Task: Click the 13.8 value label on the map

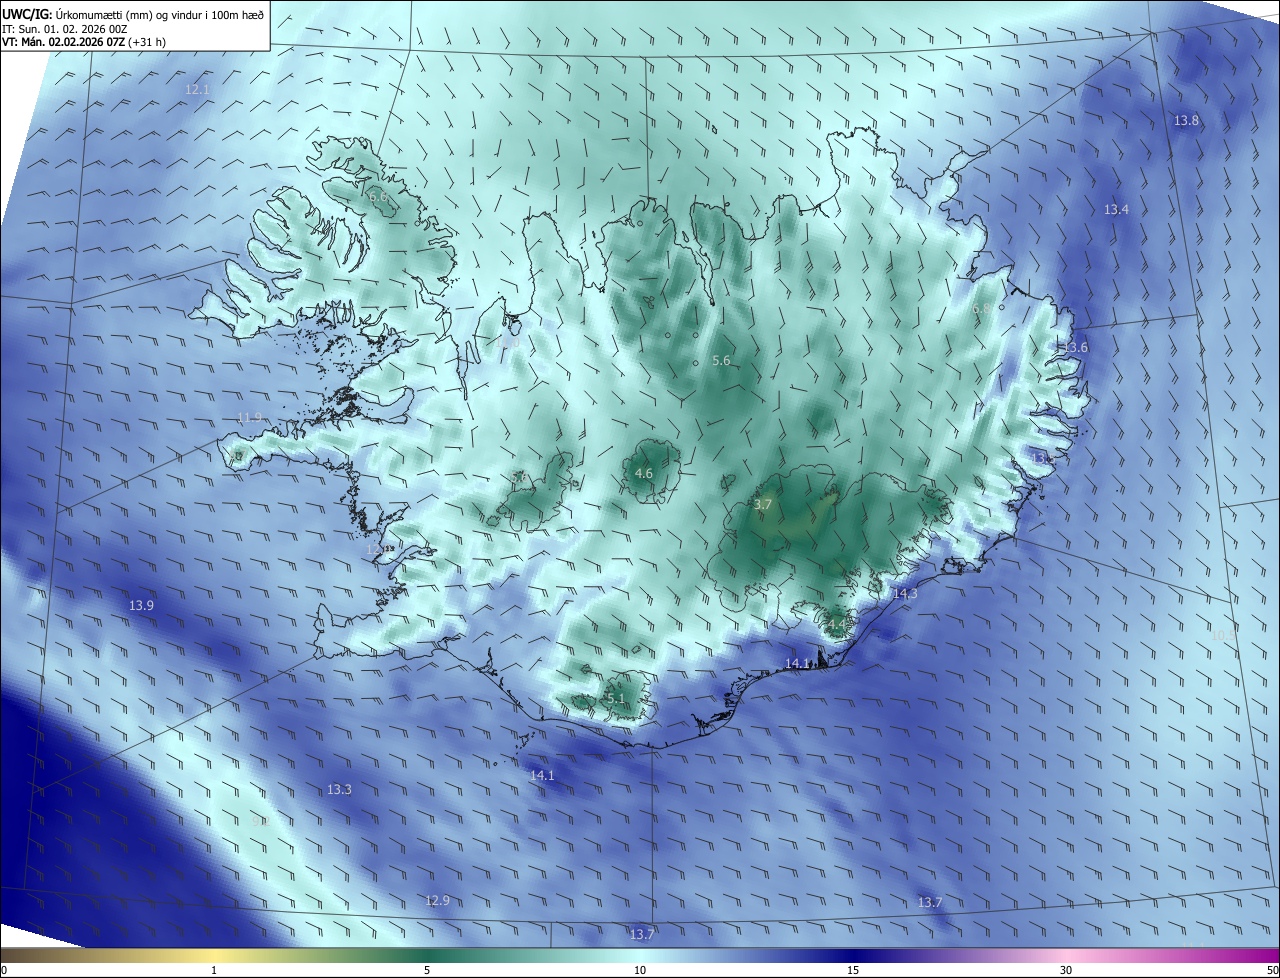Action: click(x=1186, y=121)
